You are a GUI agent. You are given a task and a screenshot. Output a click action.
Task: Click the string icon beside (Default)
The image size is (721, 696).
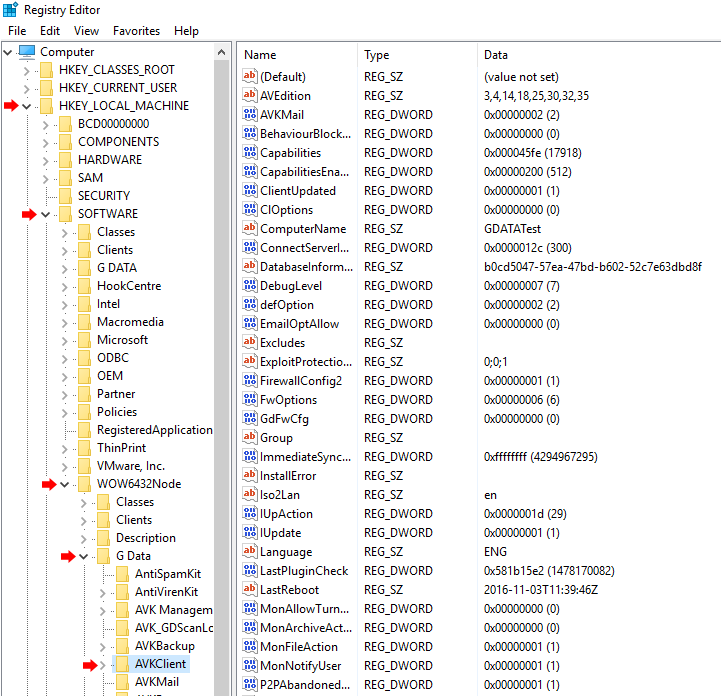(x=250, y=76)
